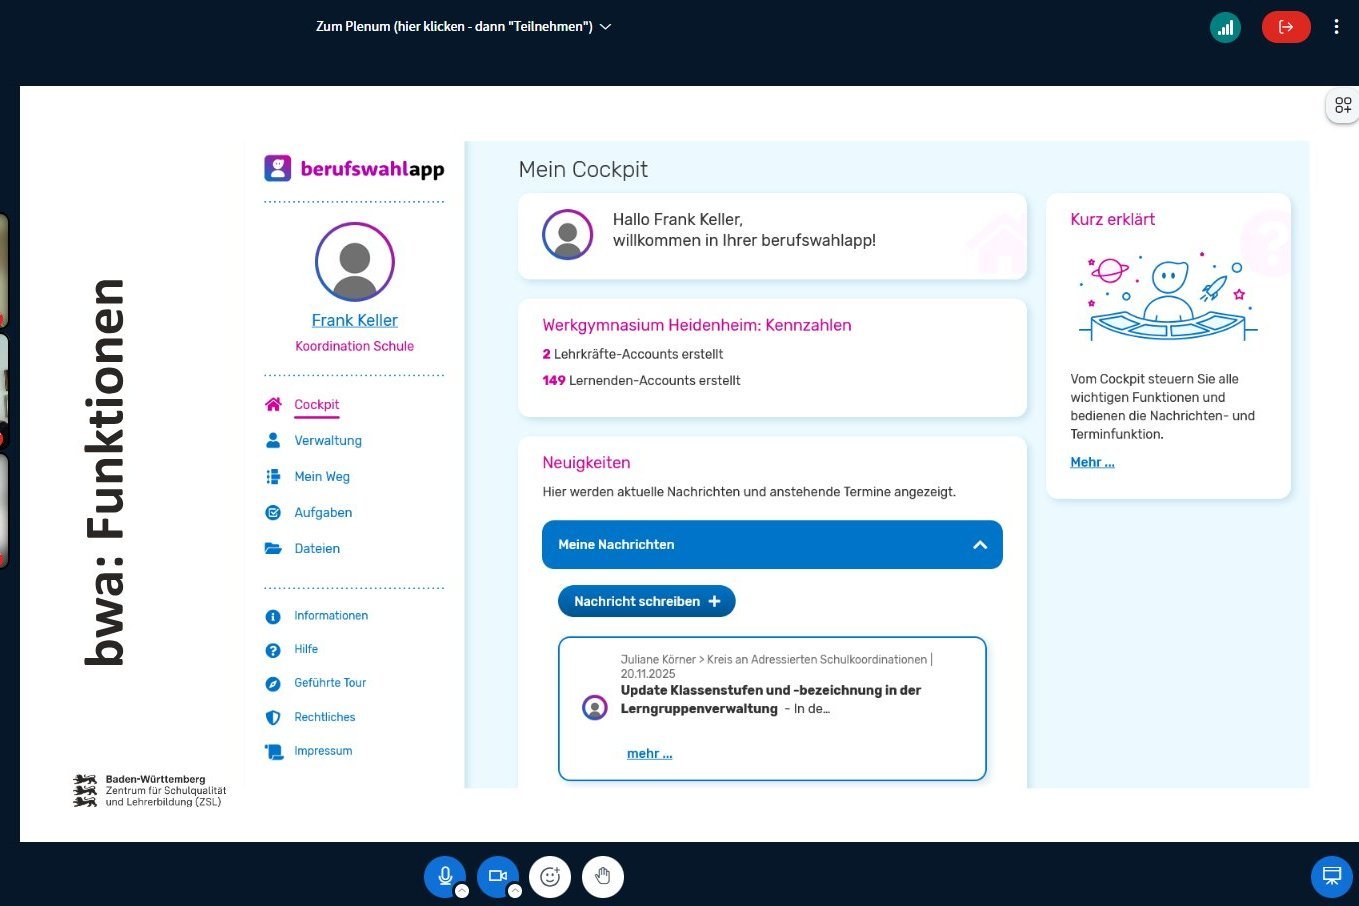The width and height of the screenshot is (1359, 906).
Task: Click the faded question mark in Kurz erklärt
Action: click(1266, 243)
